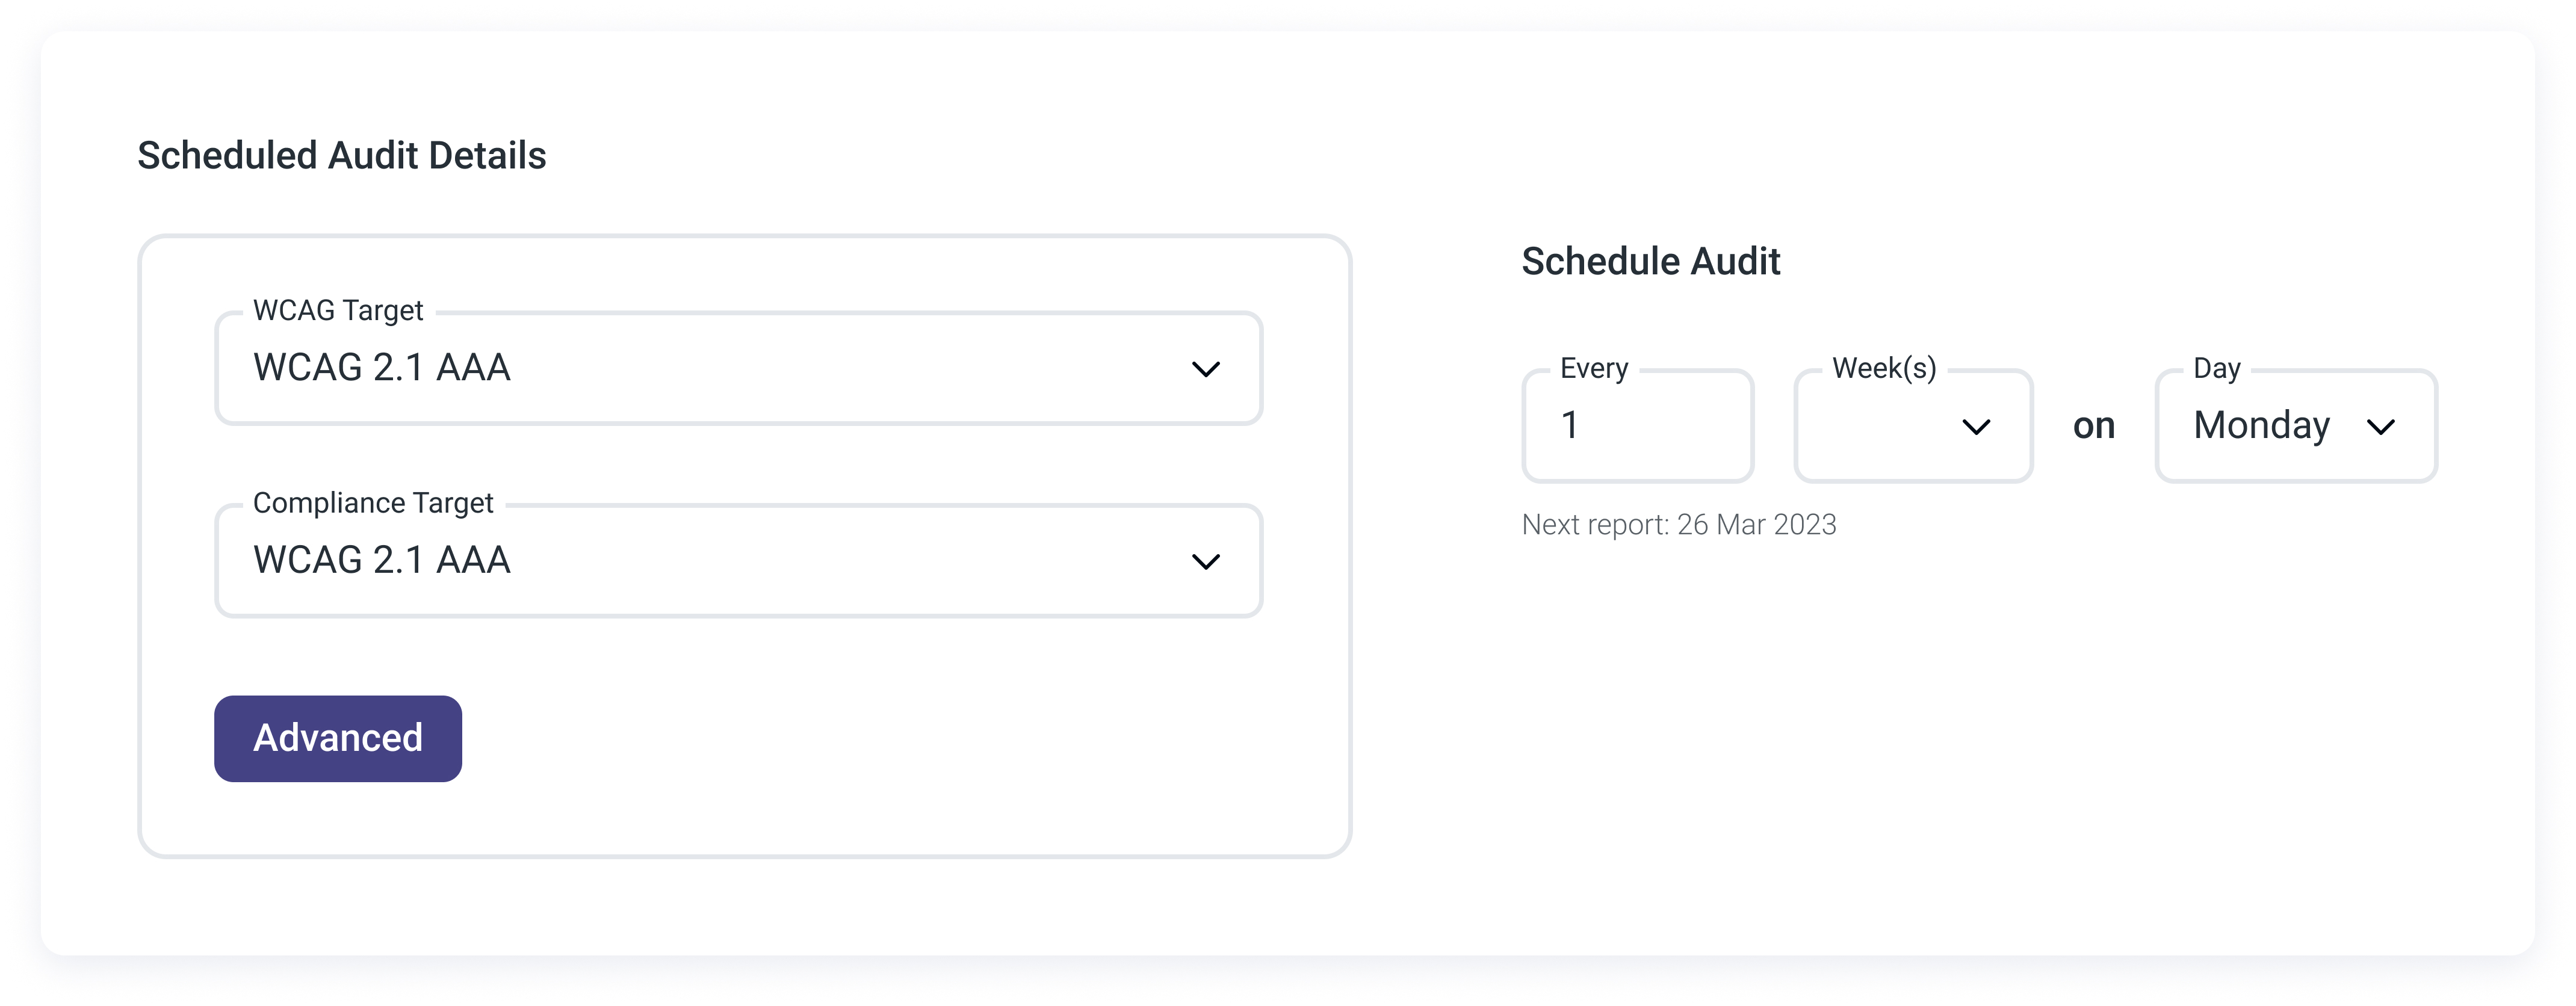This screenshot has height=1006, width=2576.
Task: Expand the empty Week(s) dropdown
Action: [1912, 426]
